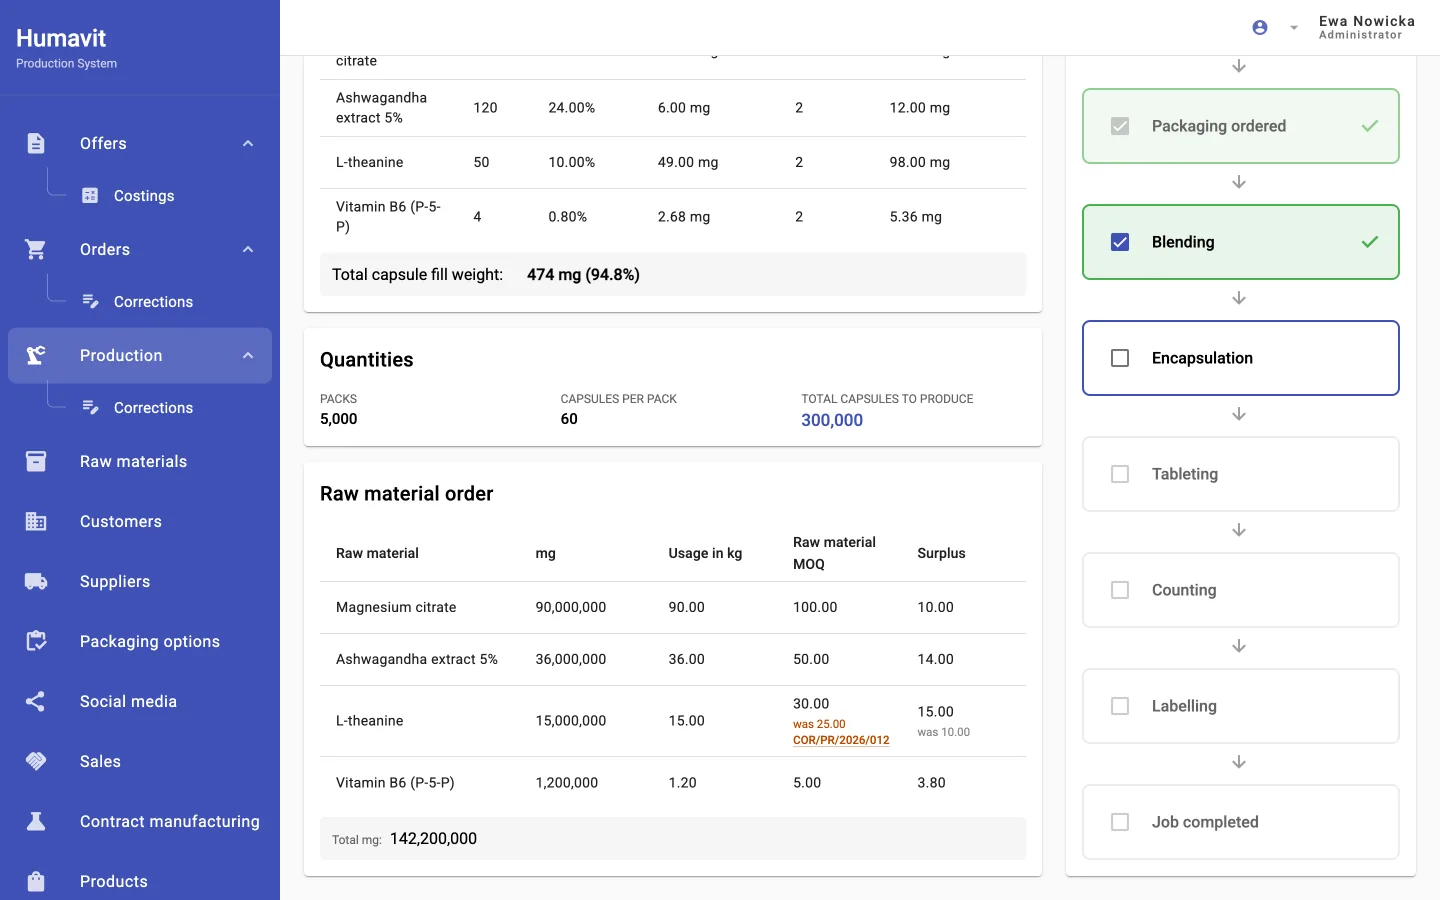Screen dimensions: 1440x900
Task: Click the green checkmark on Blending step
Action: point(1370,242)
